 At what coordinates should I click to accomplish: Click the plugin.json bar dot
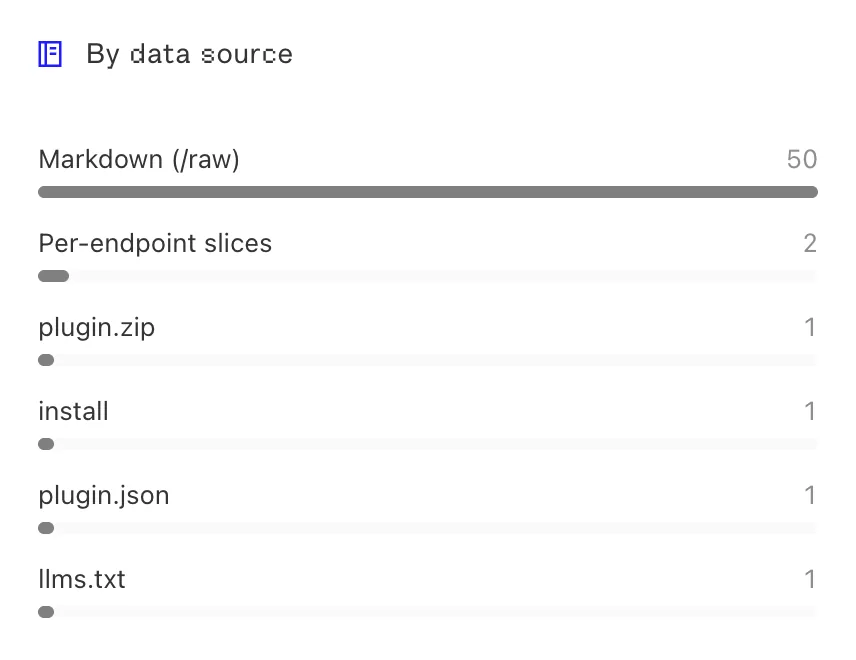(46, 528)
